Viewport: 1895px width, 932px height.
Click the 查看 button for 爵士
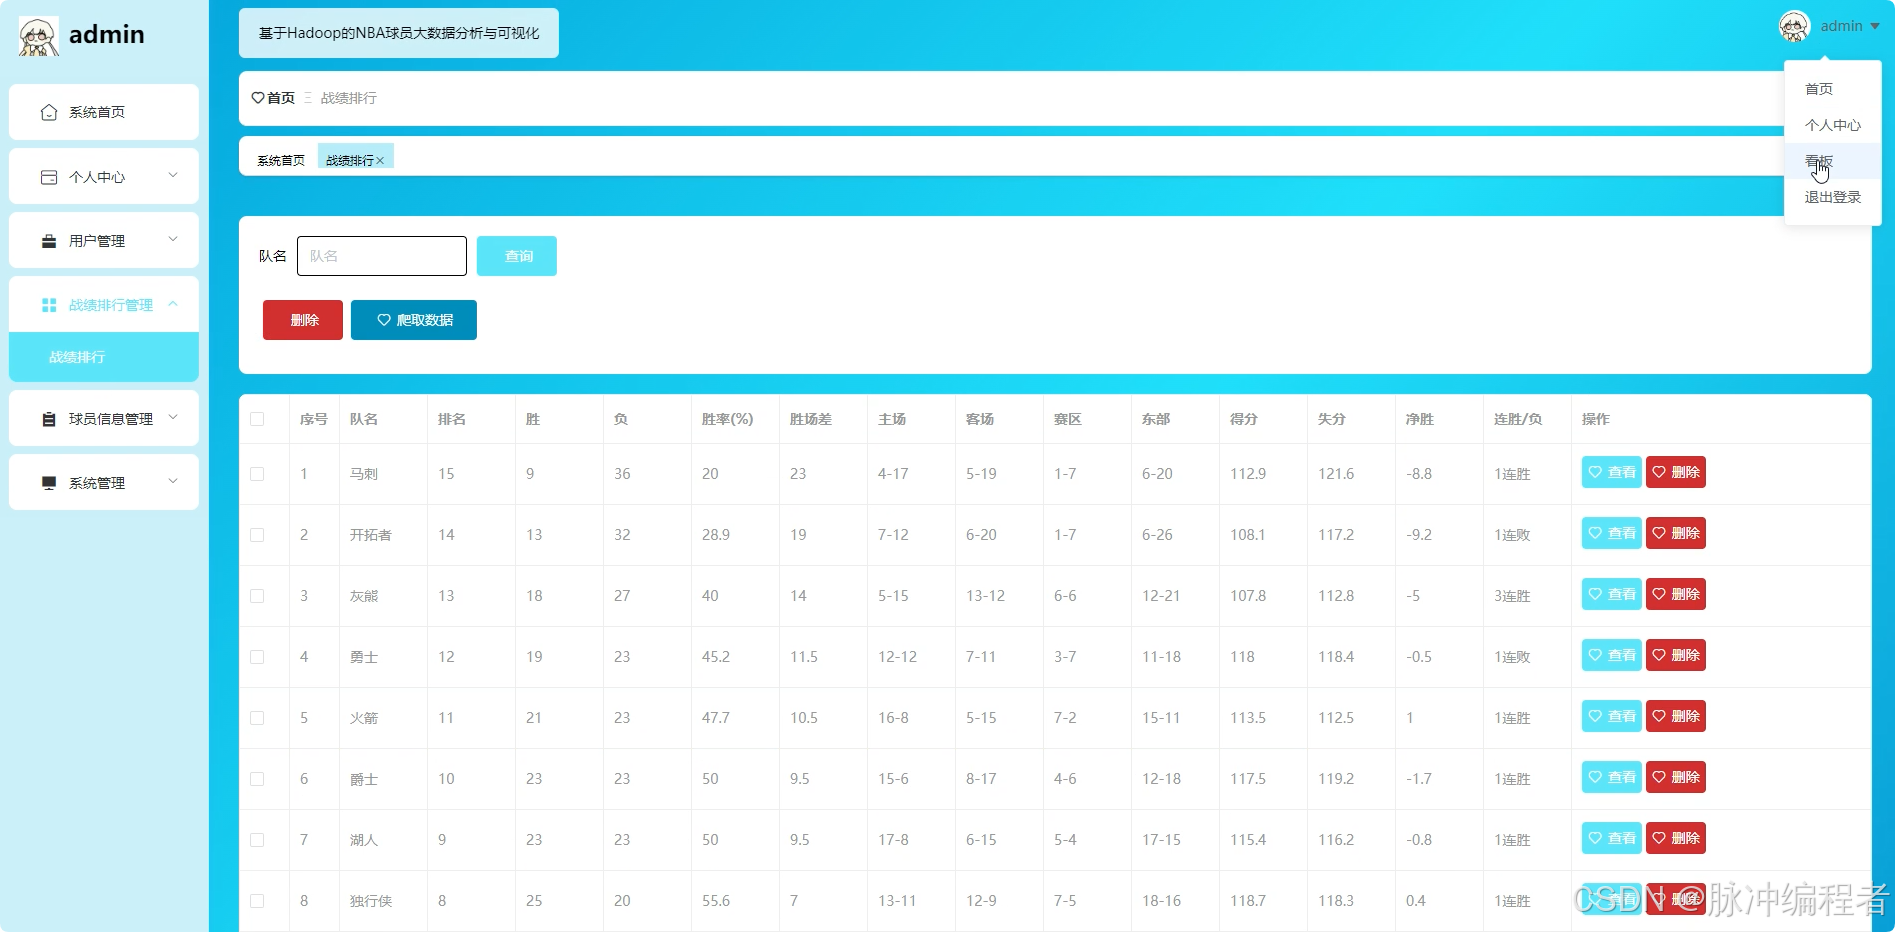[1612, 777]
